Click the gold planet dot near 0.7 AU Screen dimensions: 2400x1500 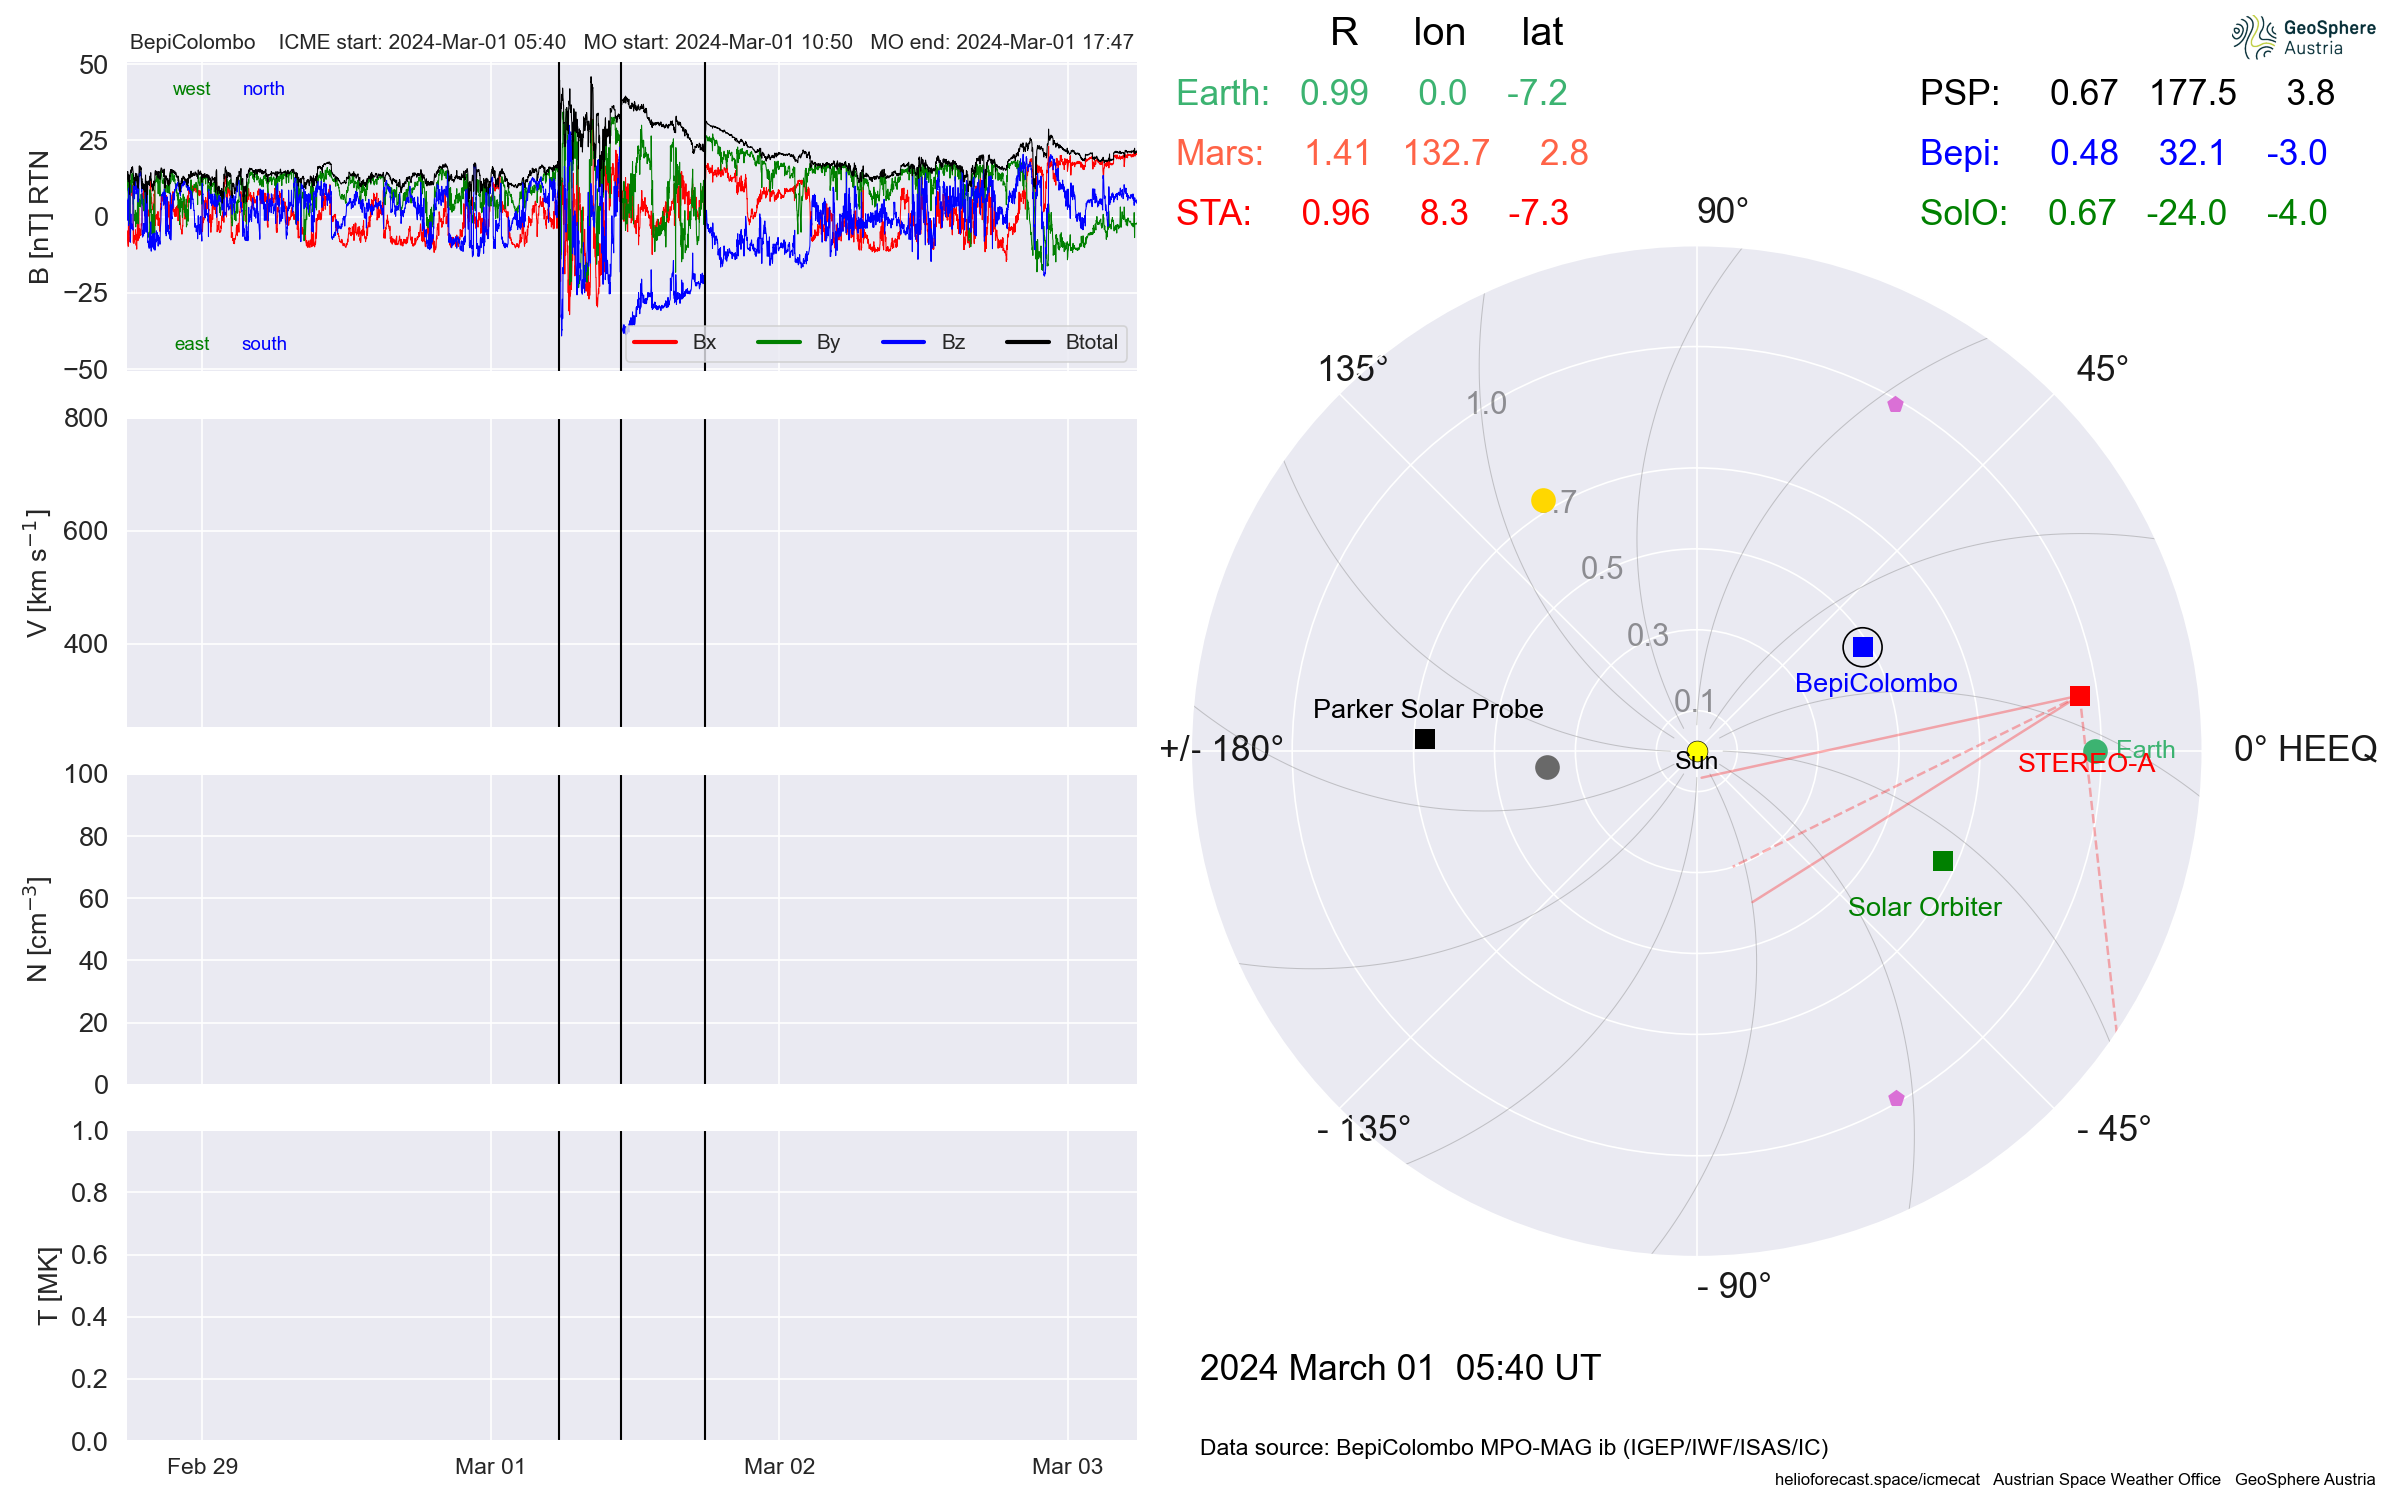click(1543, 500)
